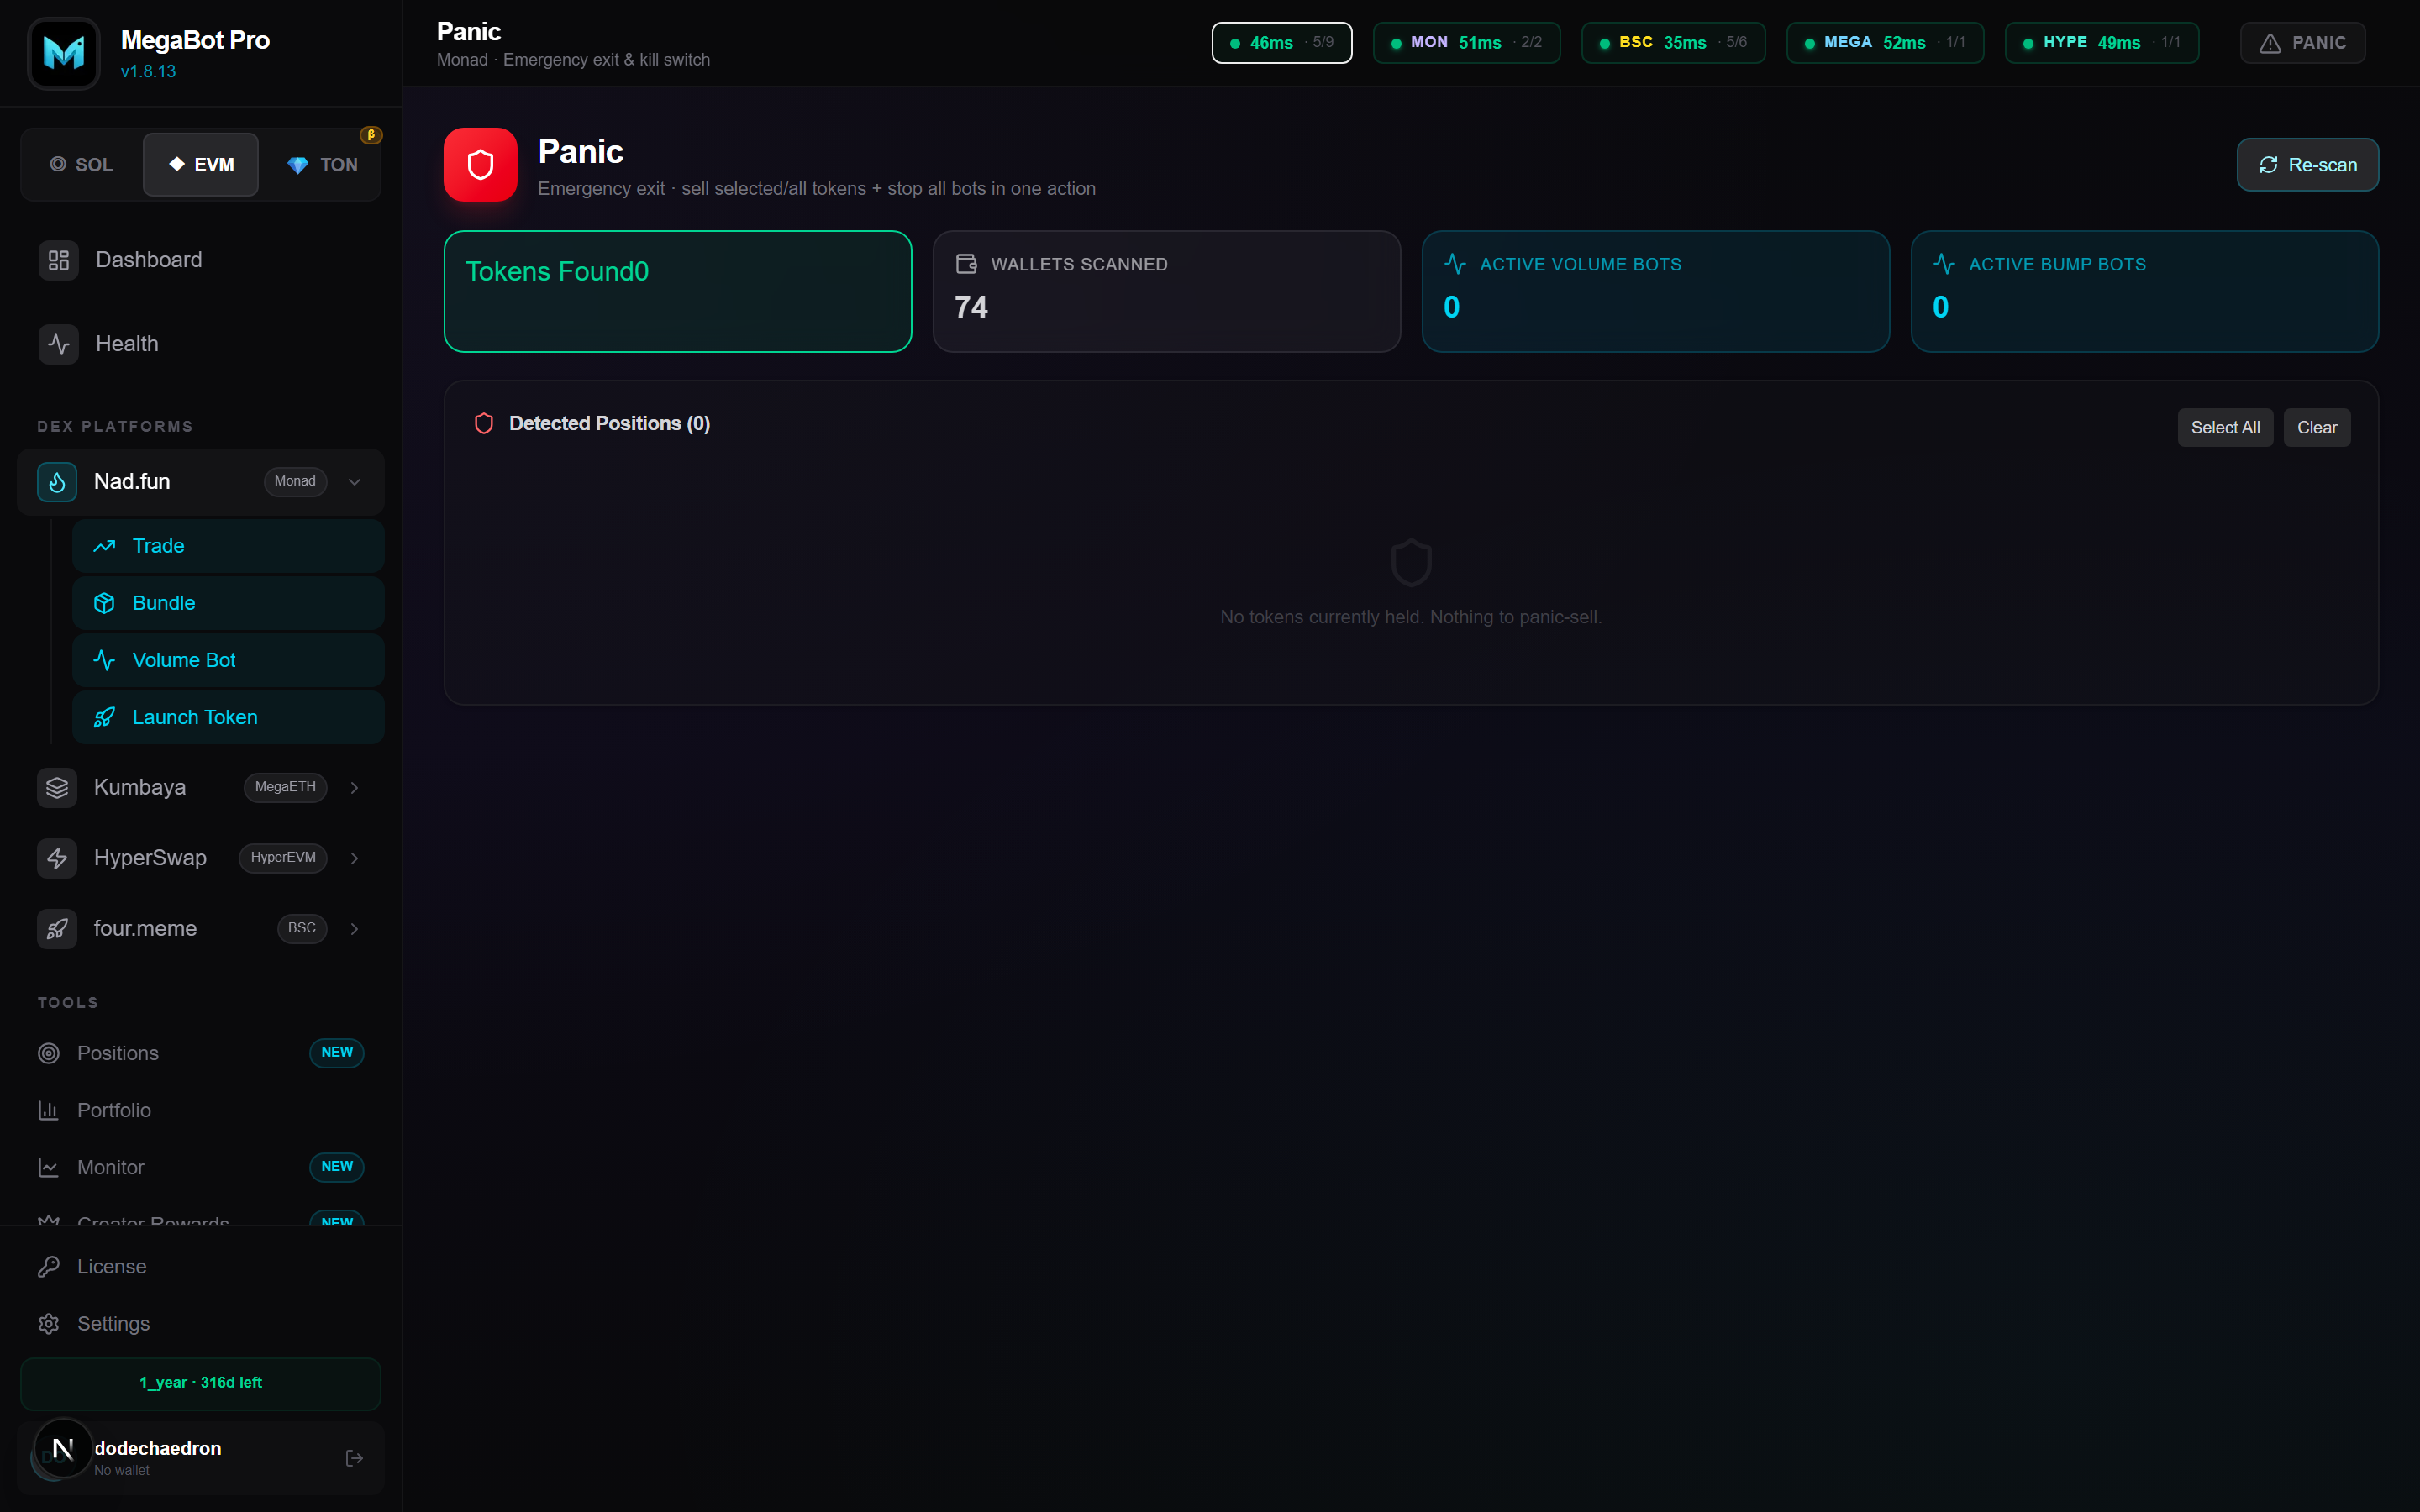This screenshot has height=1512, width=2420.
Task: Click the Kumbaya layers icon
Action: tap(57, 788)
